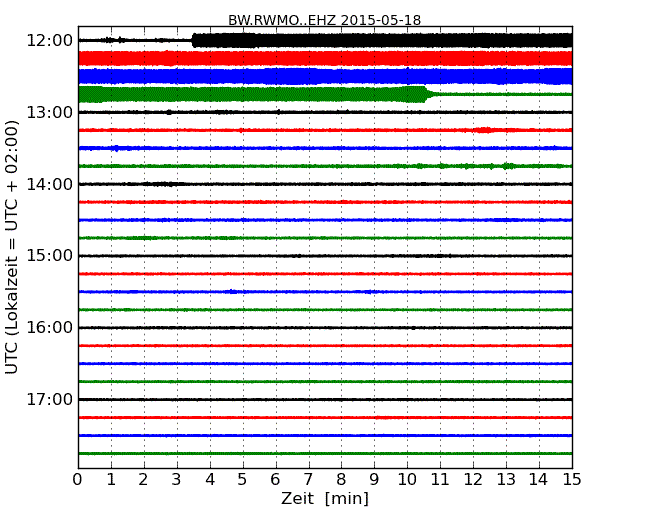650x520 pixels.
Task: Click the y-axis label UTC (Lokalzeit = UTC + 02:00)
Action: click(x=12, y=247)
